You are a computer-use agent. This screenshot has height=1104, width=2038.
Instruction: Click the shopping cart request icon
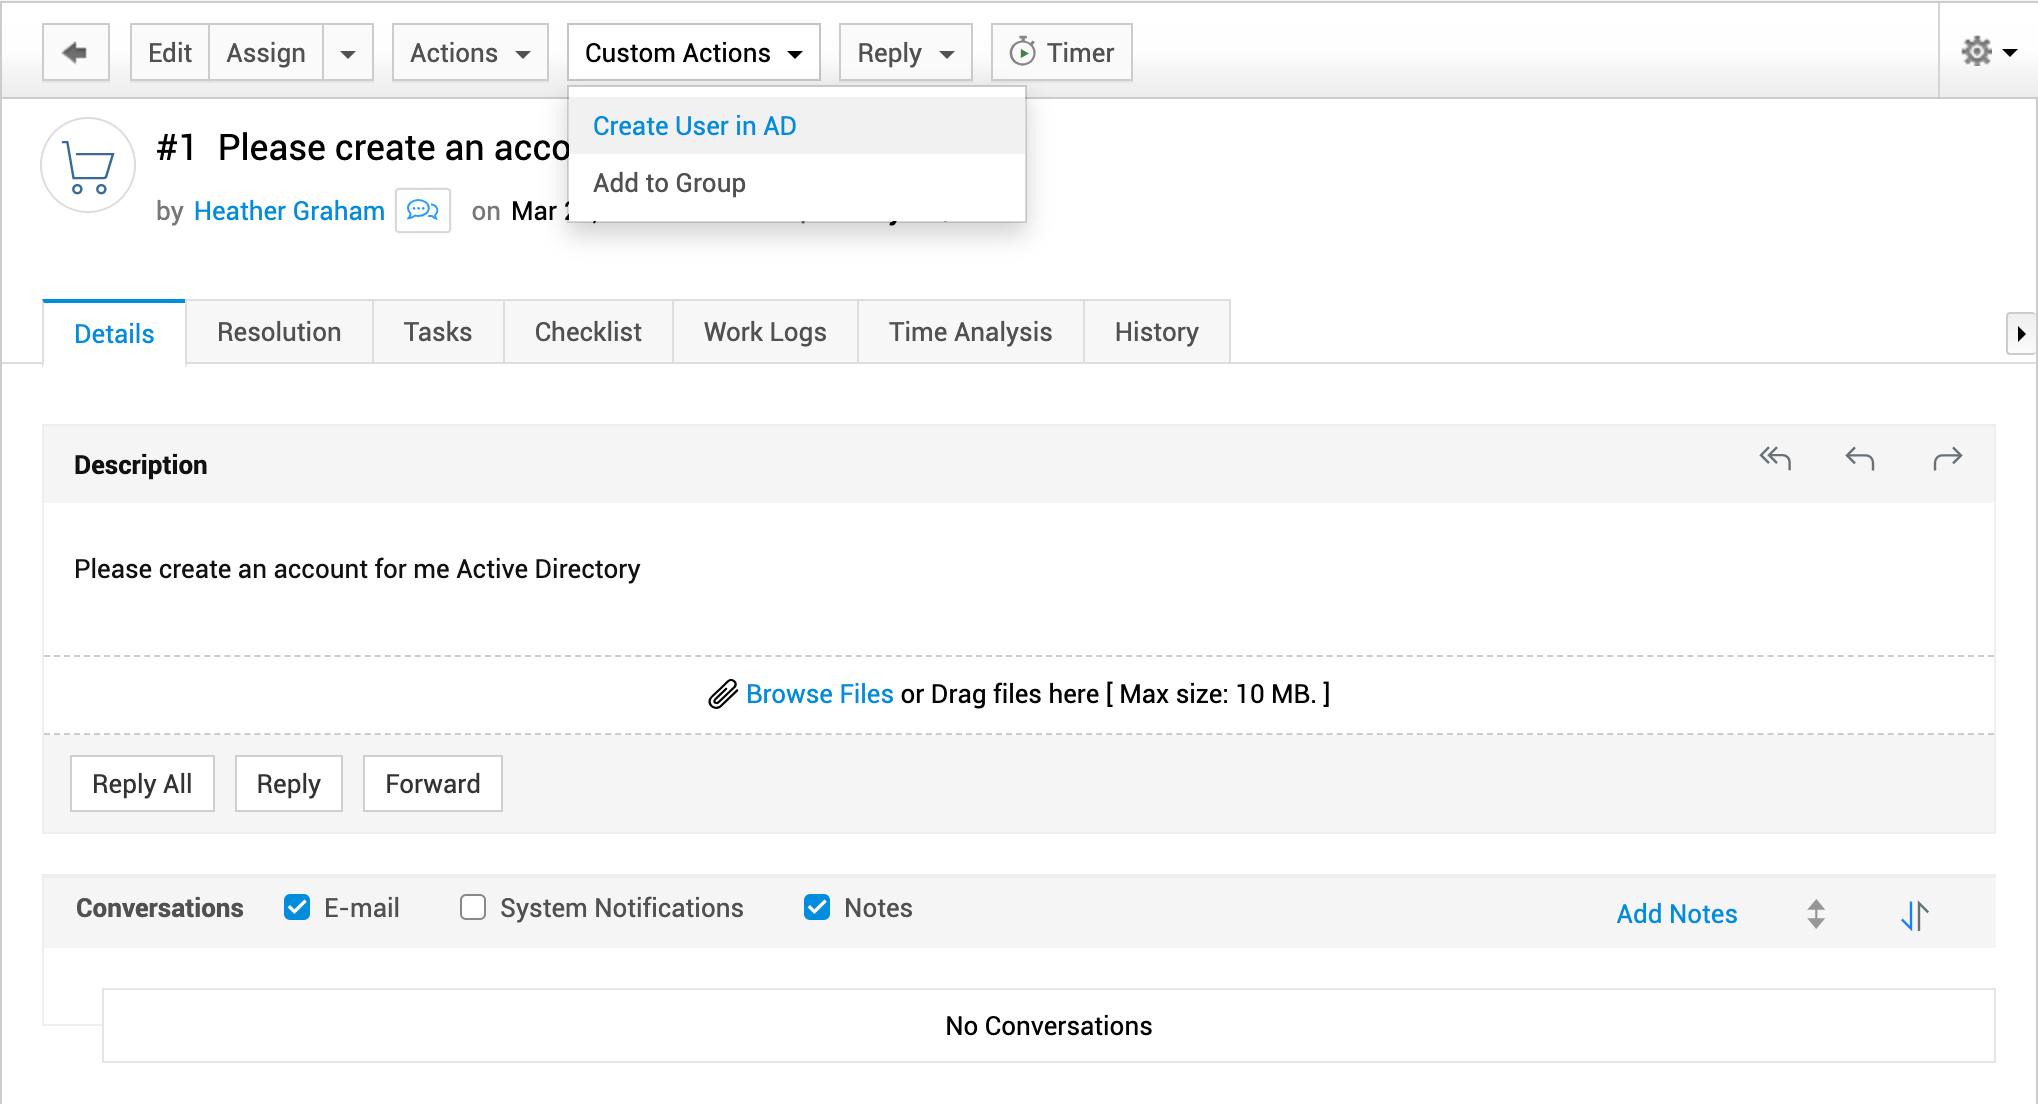pyautogui.click(x=88, y=166)
